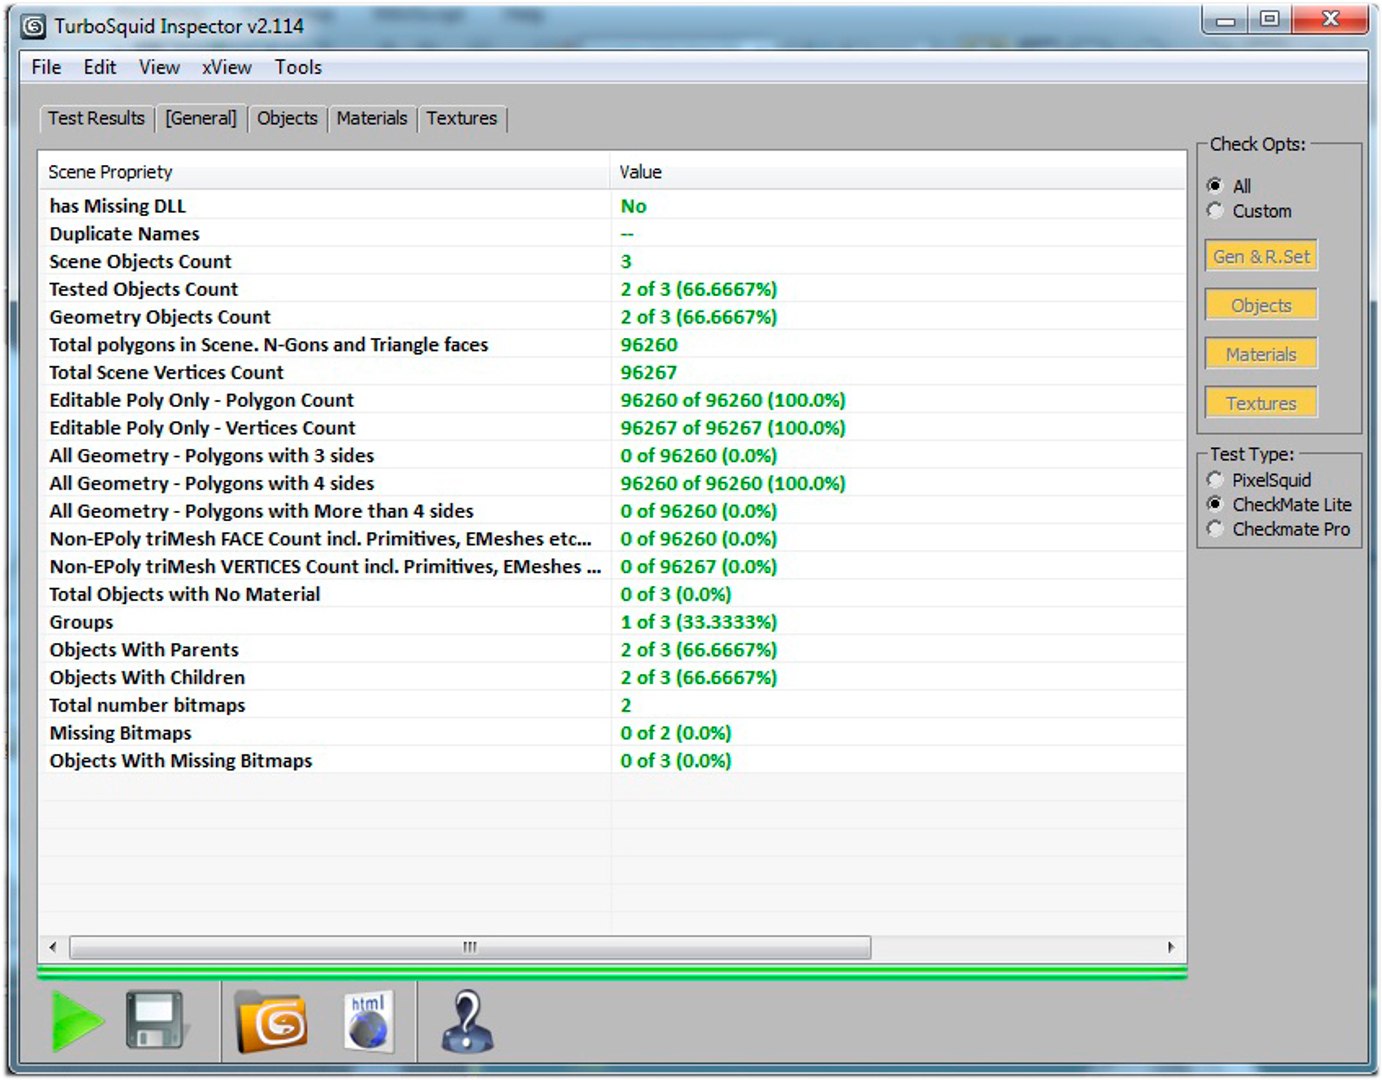Viewport: 1382px width, 1080px height.
Task: Click the TurboSquid Inspector title bar logo
Action: tap(34, 26)
